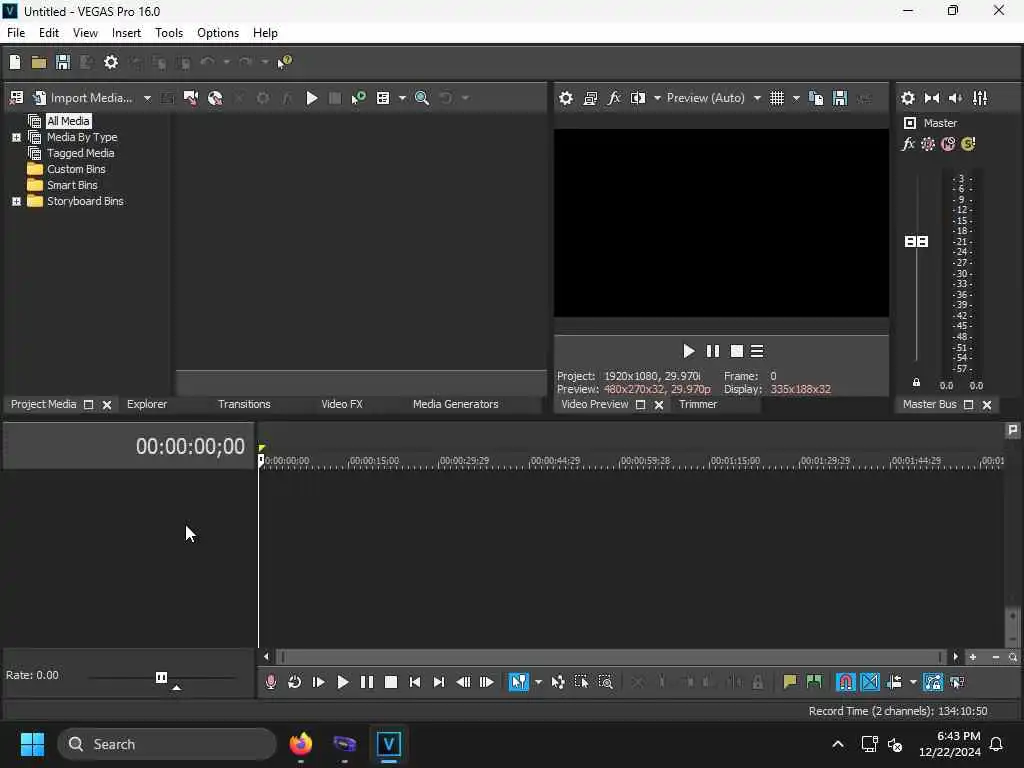Viewport: 1024px width, 768px height.
Task: Click the timeline Record microphone button
Action: pyautogui.click(x=270, y=682)
